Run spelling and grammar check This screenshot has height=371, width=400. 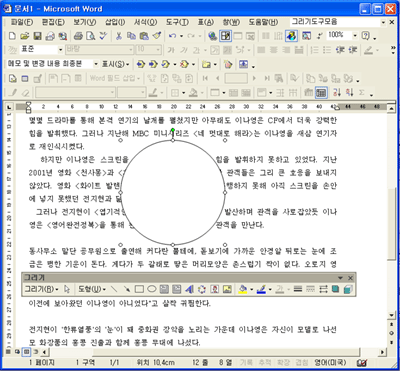tap(103, 36)
